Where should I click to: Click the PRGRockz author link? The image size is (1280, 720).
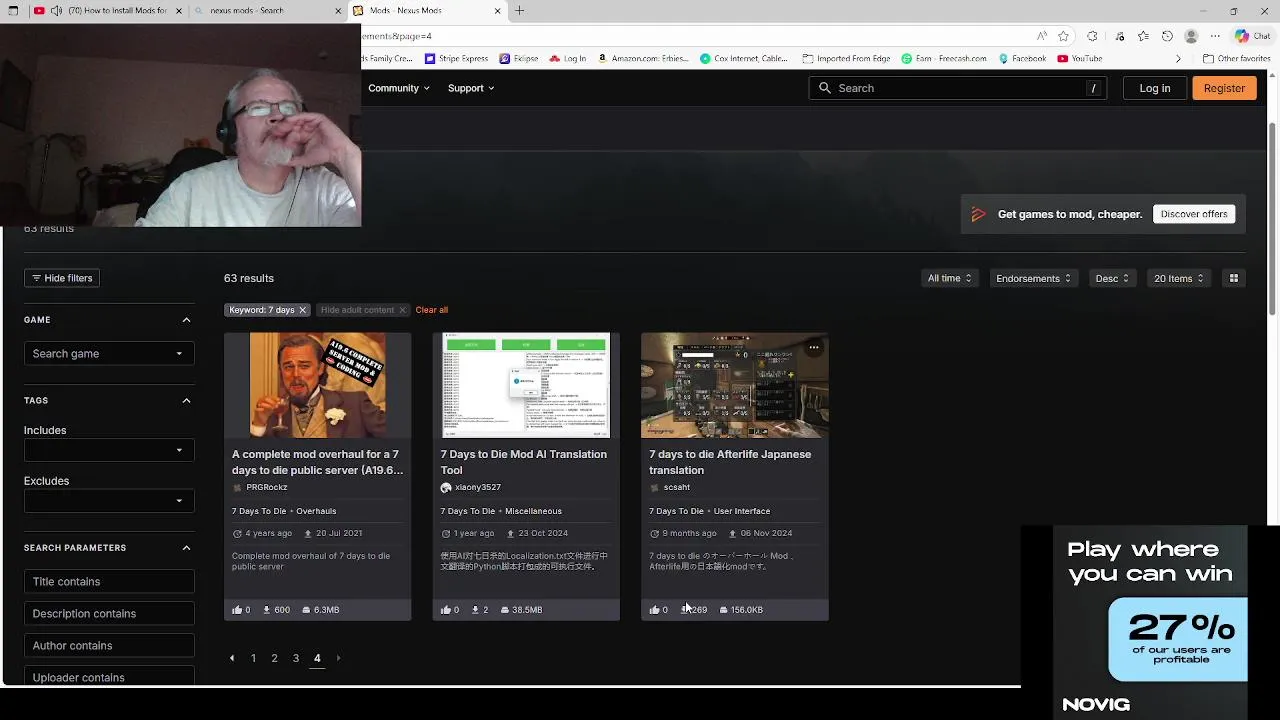[266, 487]
